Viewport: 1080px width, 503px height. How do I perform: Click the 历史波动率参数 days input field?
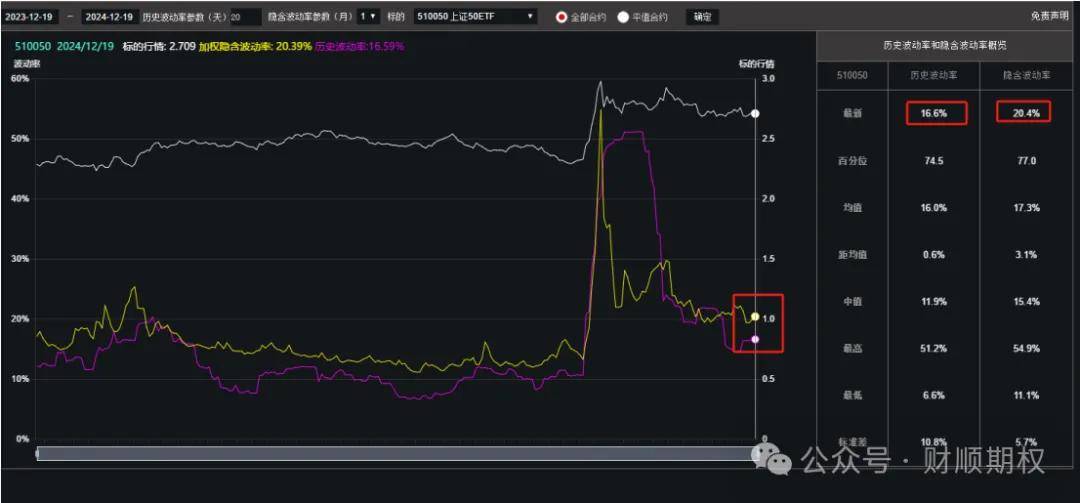point(245,17)
